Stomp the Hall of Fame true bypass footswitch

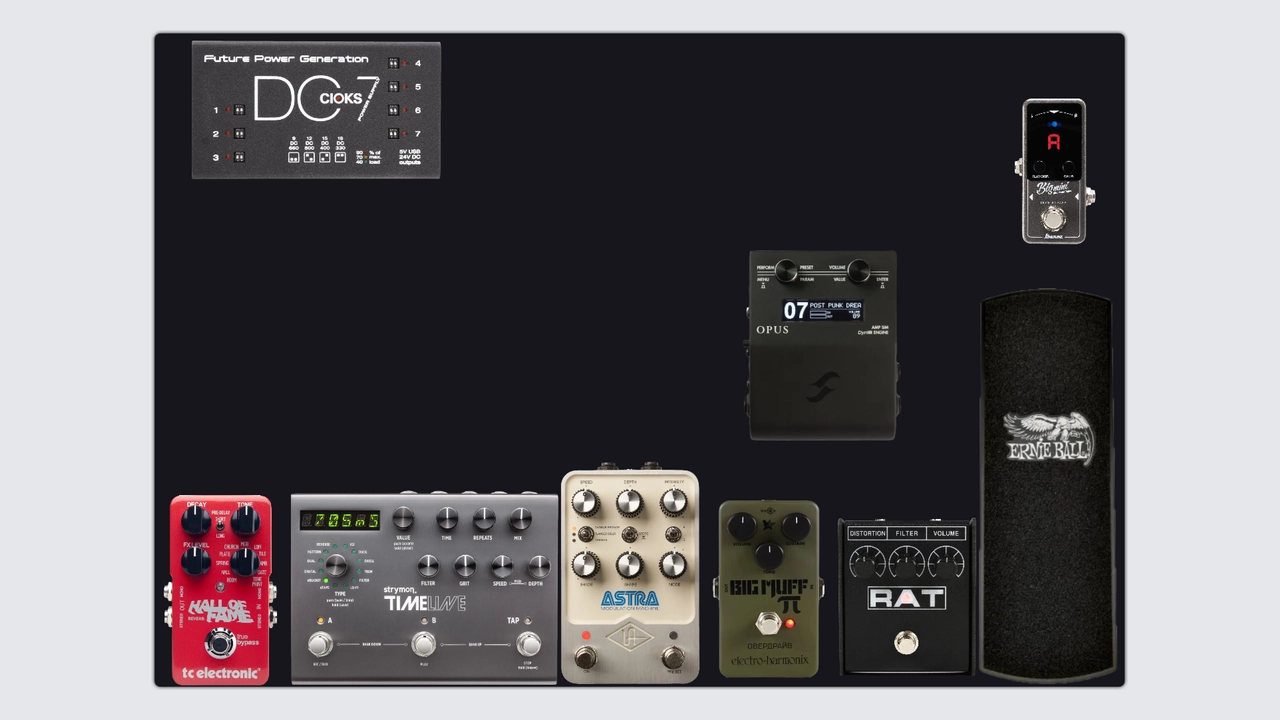(x=220, y=643)
